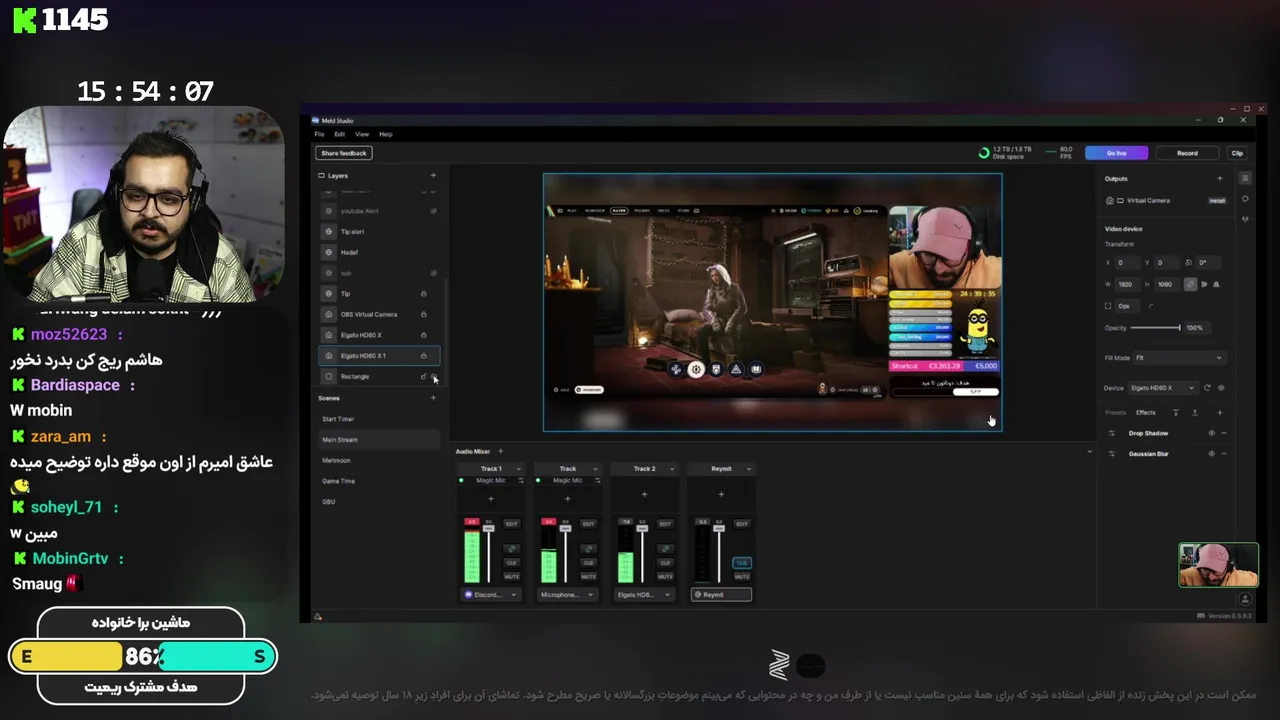1280x720 pixels.
Task: Switch to the Presets tab
Action: pyautogui.click(x=1116, y=412)
